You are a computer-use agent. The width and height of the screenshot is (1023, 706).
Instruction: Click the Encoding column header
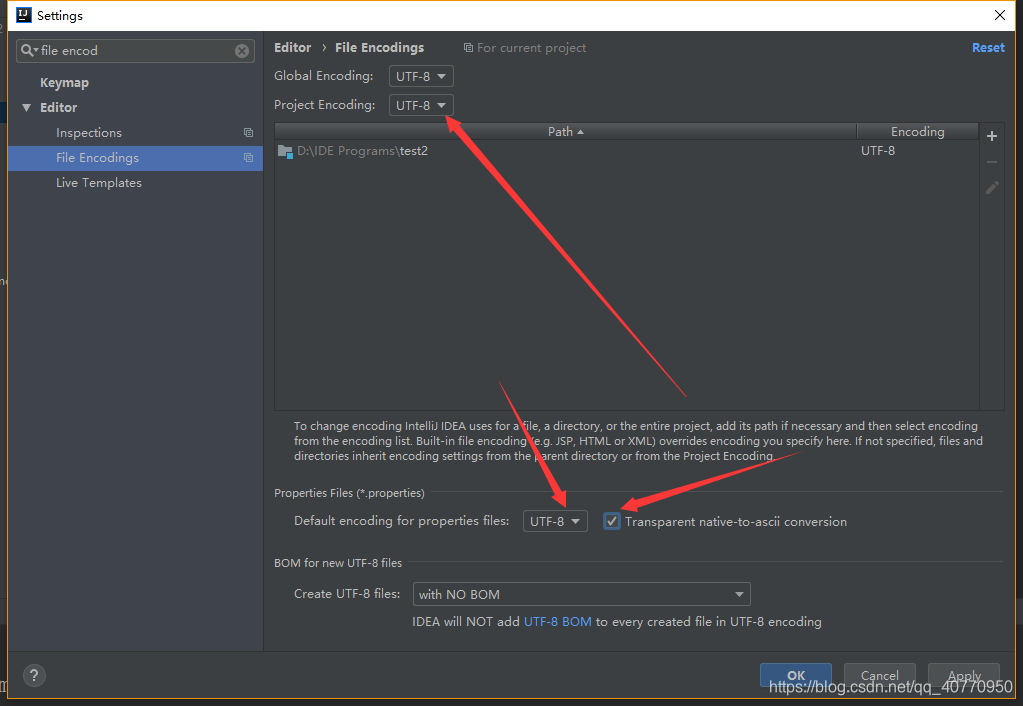[917, 132]
